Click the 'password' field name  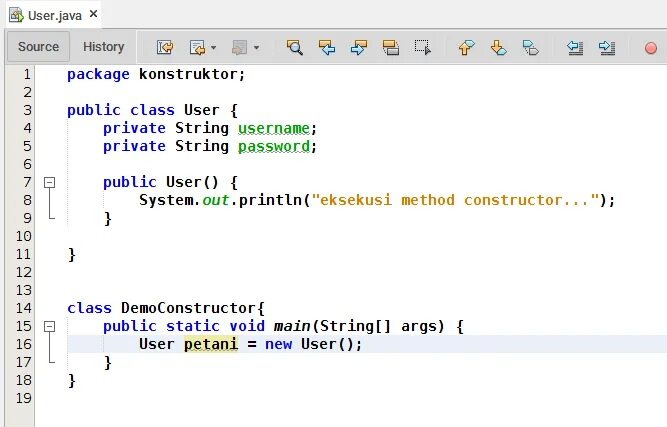[x=274, y=147]
